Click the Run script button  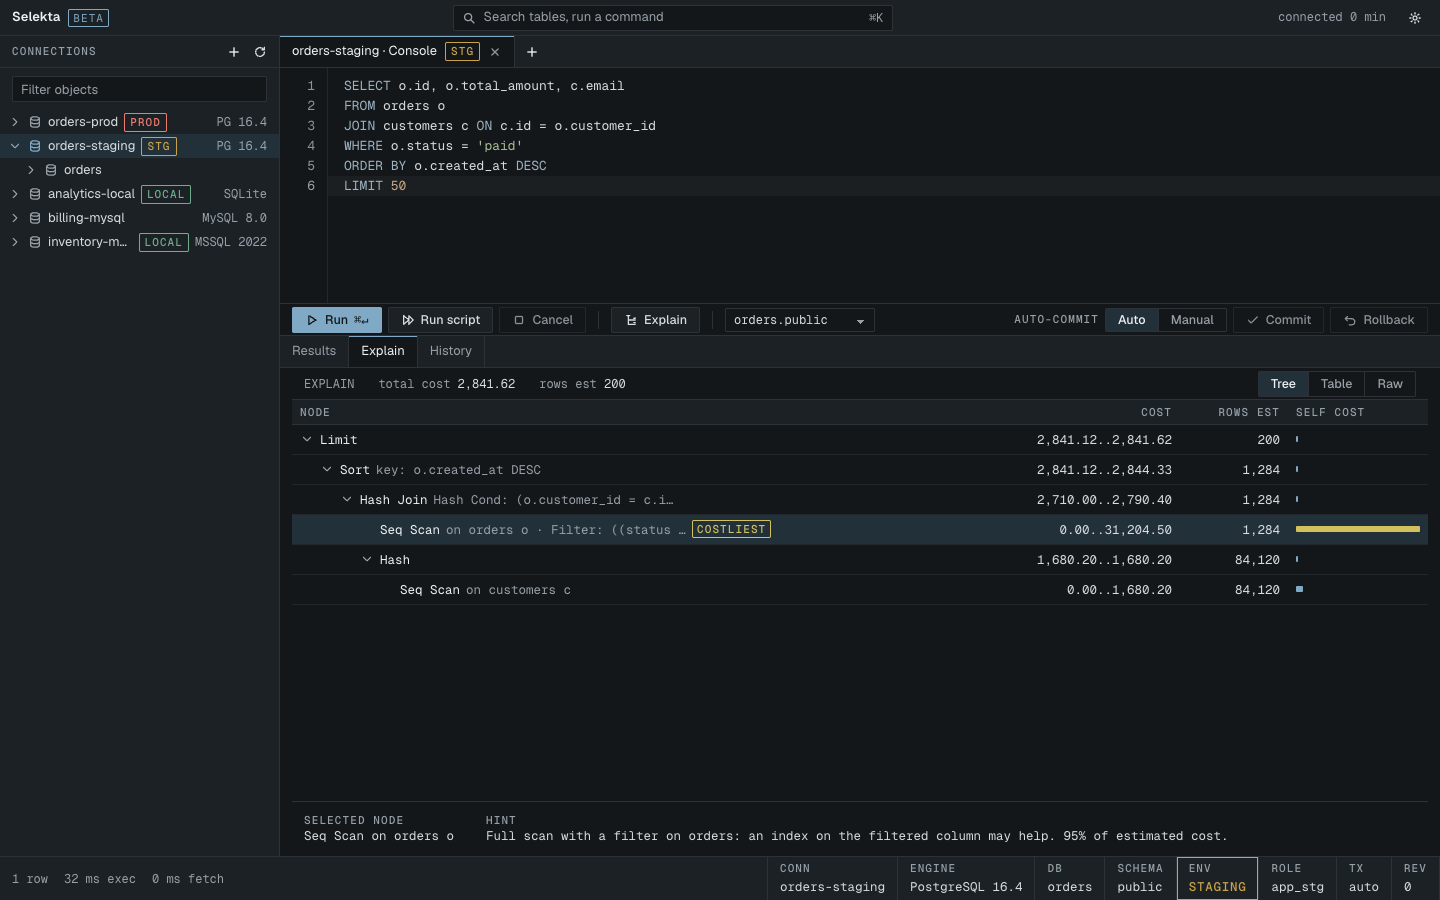tap(440, 320)
